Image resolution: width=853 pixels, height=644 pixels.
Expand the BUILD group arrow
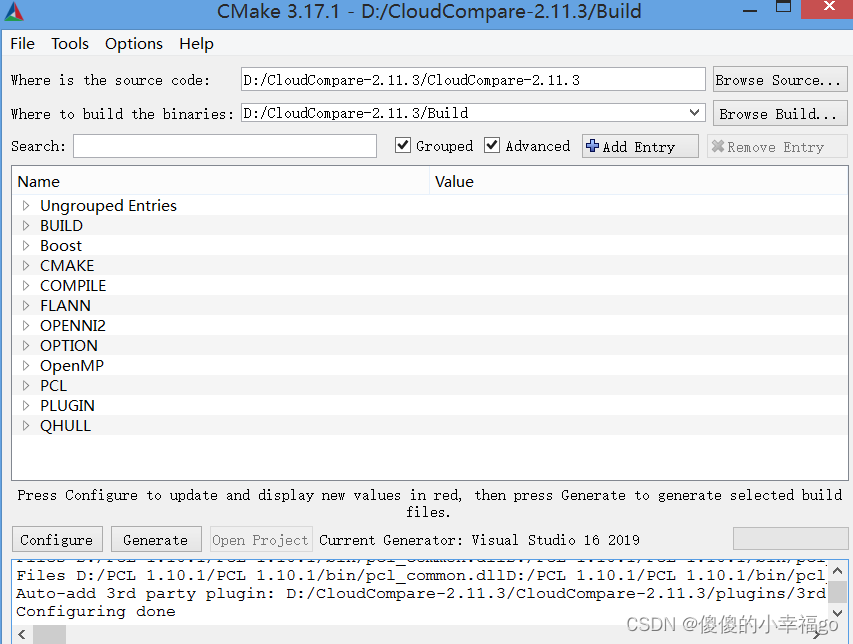26,226
